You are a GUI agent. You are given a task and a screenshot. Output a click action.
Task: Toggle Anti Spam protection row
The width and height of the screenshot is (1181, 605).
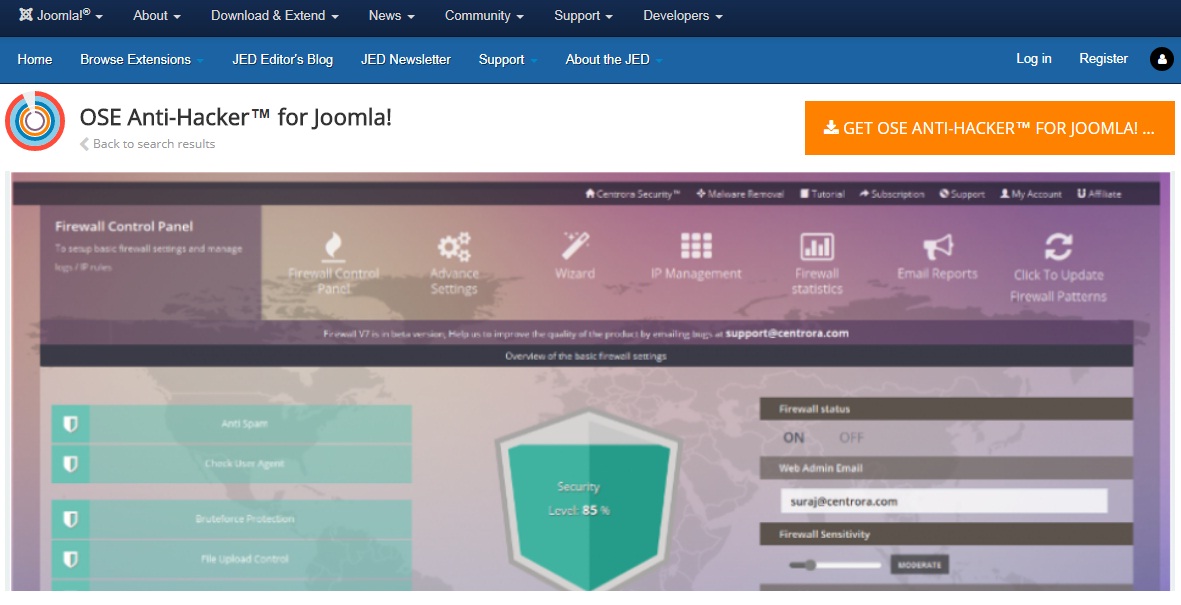(231, 424)
